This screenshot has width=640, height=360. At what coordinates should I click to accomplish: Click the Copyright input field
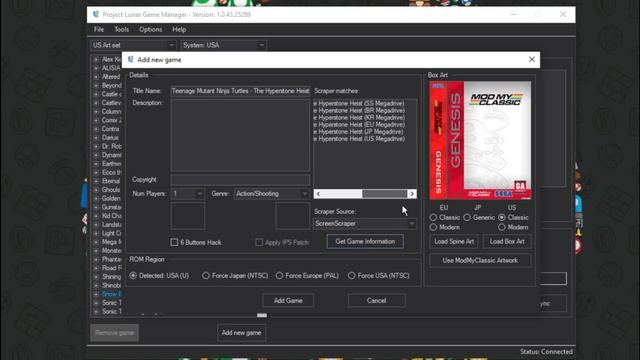tap(240, 180)
